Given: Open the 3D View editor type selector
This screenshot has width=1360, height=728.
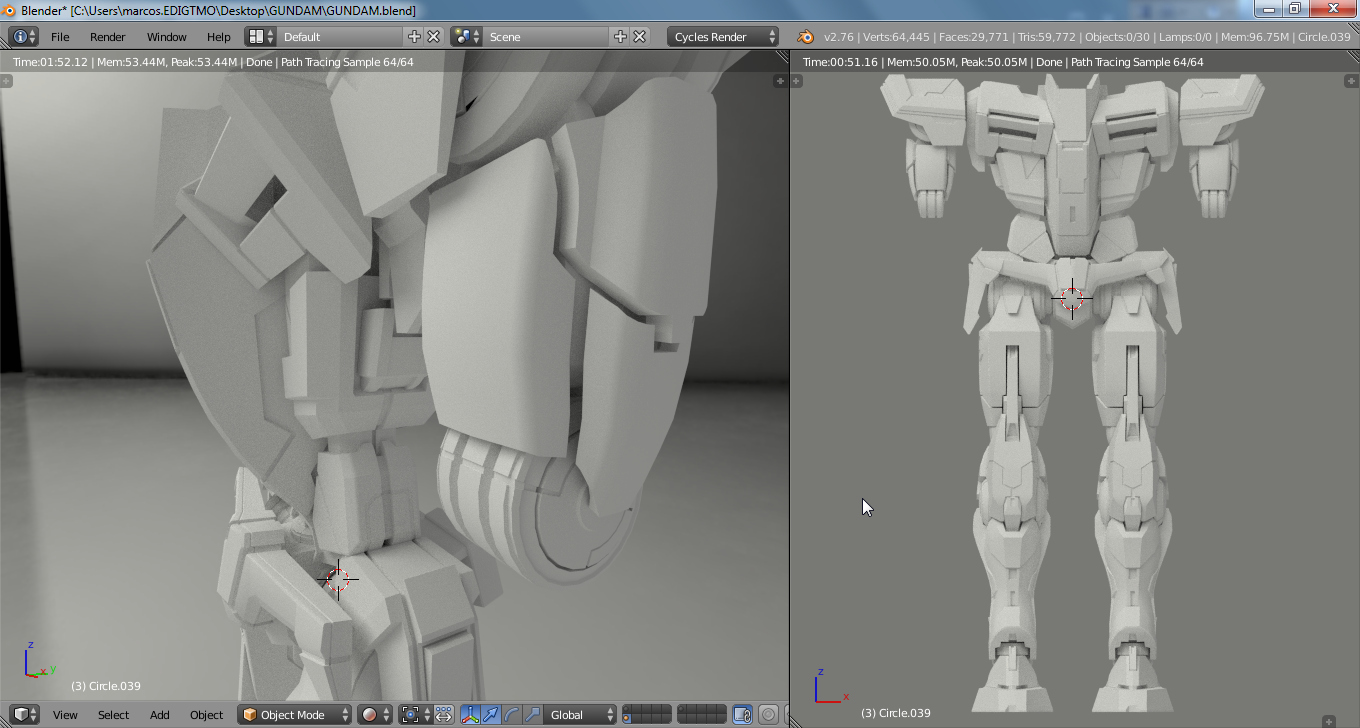Looking at the screenshot, I should (x=25, y=715).
